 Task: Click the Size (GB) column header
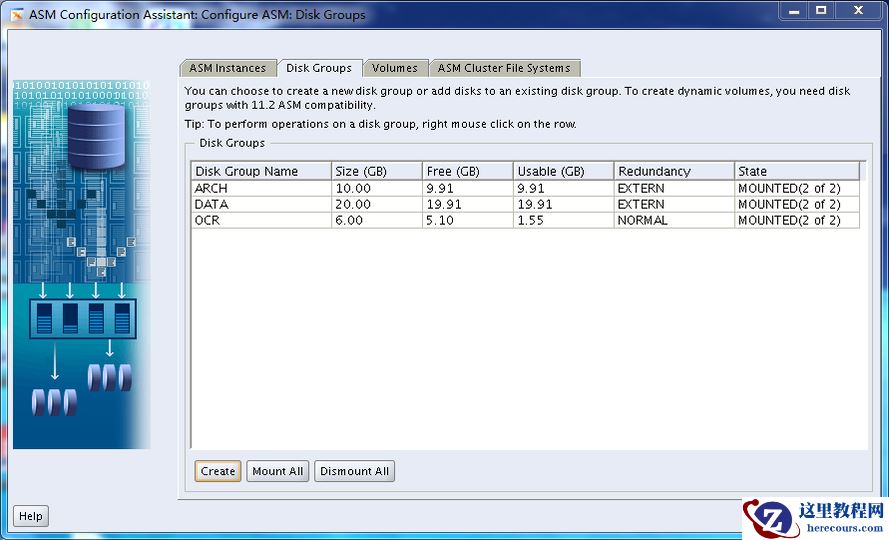coord(377,171)
